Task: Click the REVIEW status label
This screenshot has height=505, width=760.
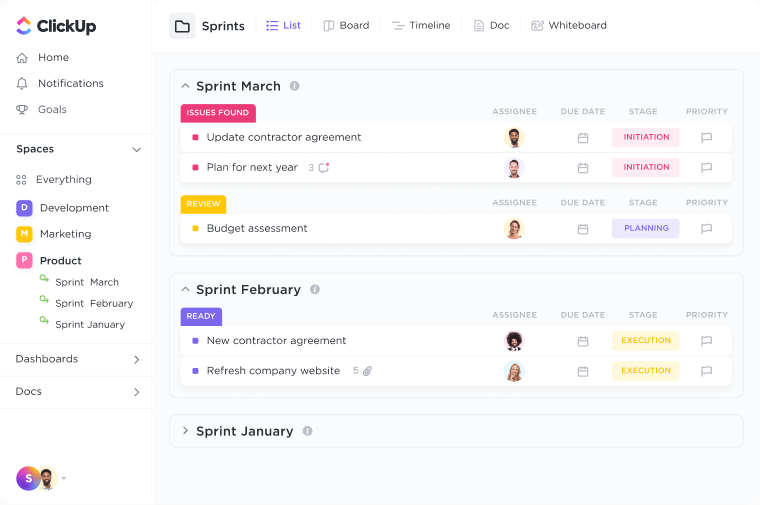Action: click(x=204, y=205)
